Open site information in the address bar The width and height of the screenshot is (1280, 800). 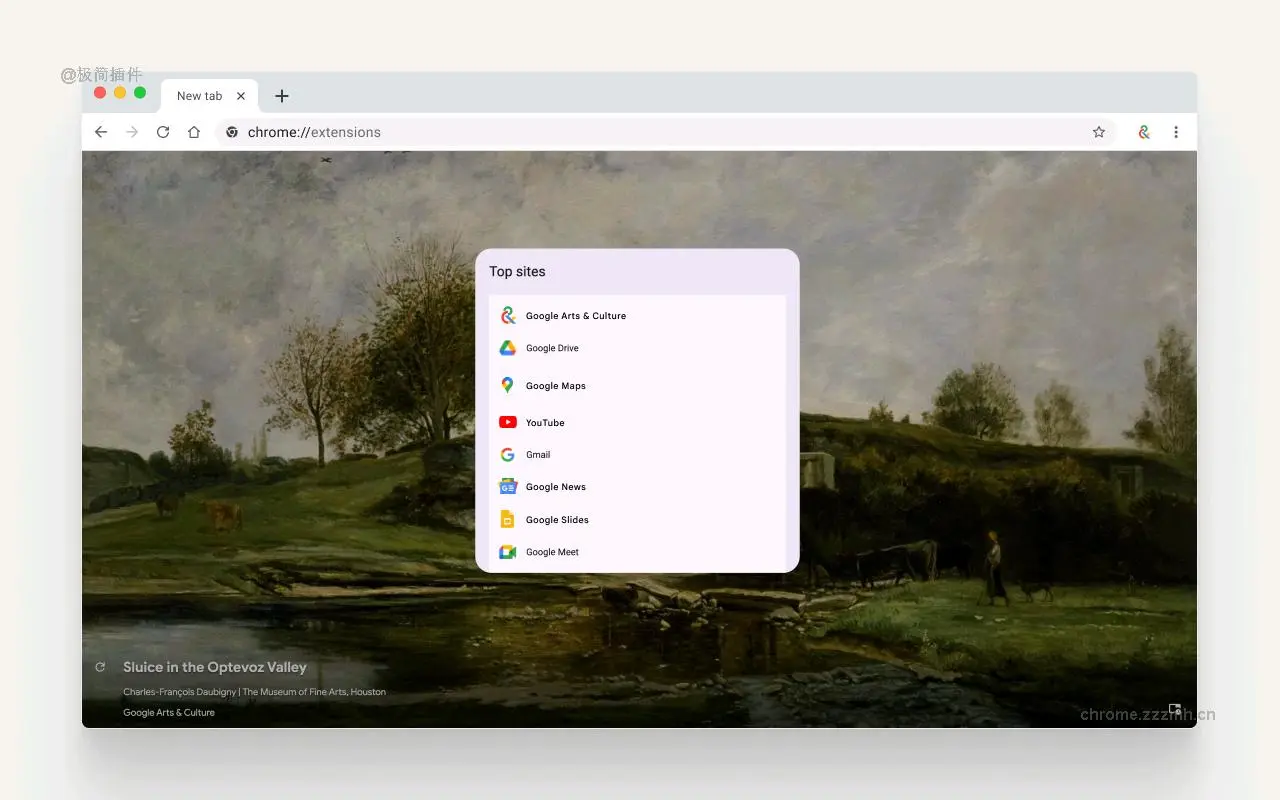coord(231,131)
